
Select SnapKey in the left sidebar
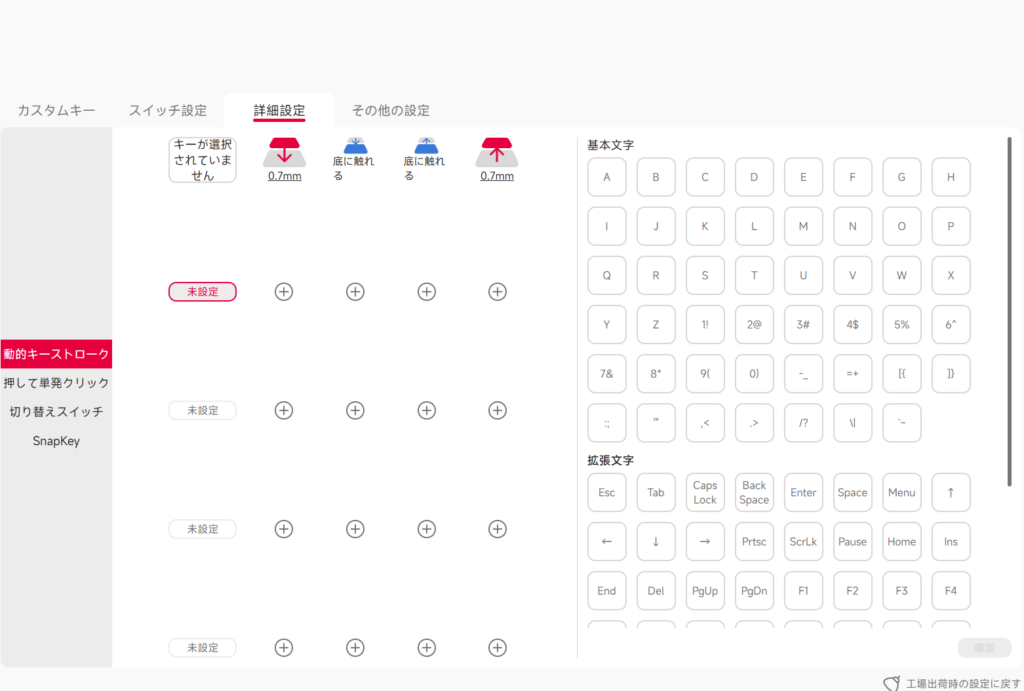click(56, 441)
